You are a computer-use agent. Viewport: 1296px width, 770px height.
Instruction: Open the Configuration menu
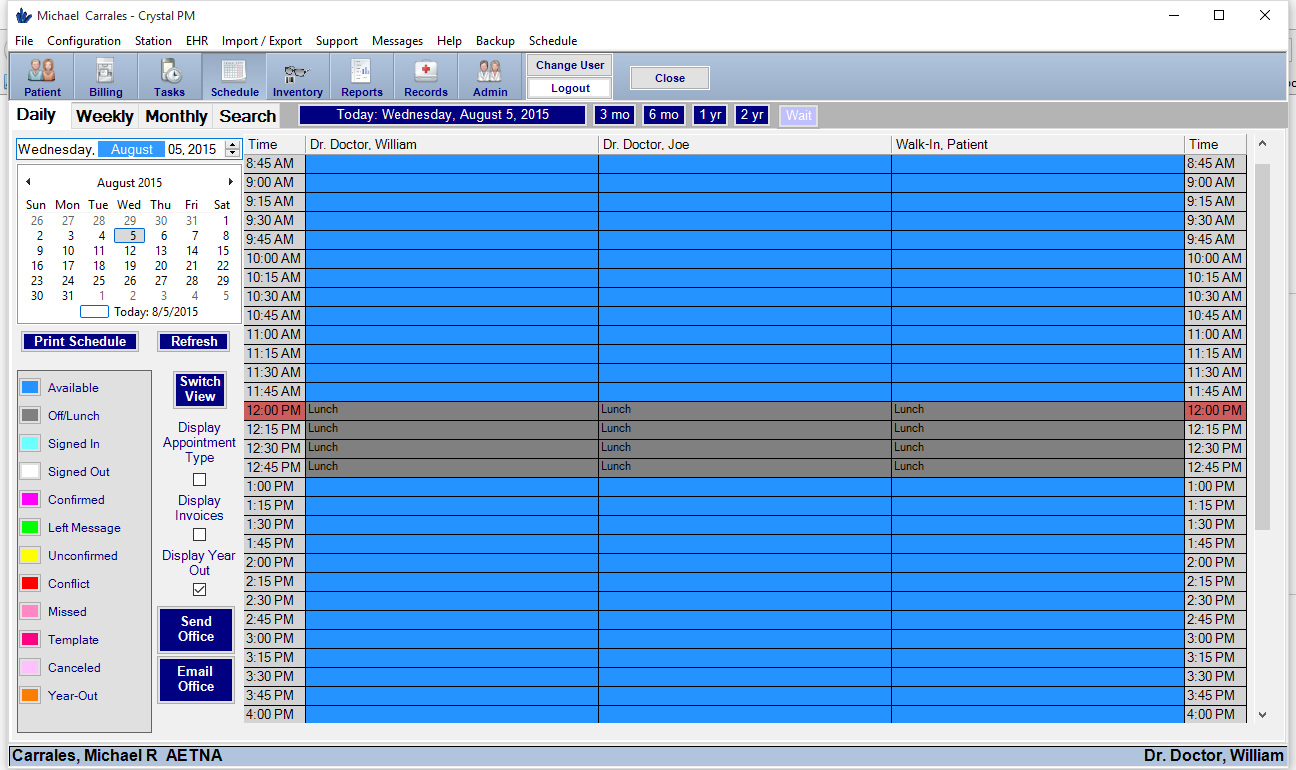[x=84, y=41]
